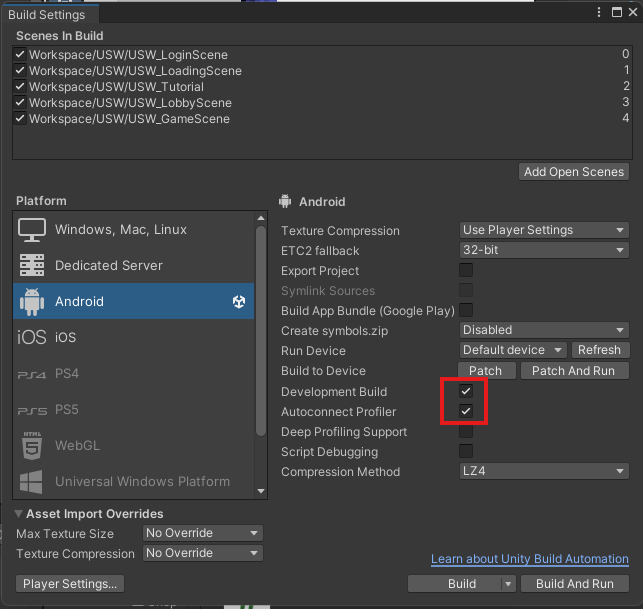Open the Run Device dropdown
Viewport: 643px width, 609px height.
pos(513,350)
